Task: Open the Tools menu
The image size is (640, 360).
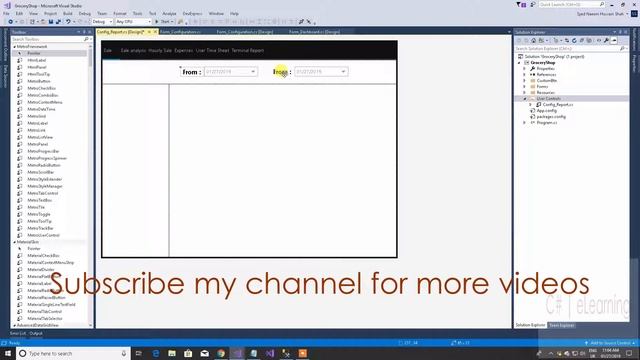Action: coord(138,13)
